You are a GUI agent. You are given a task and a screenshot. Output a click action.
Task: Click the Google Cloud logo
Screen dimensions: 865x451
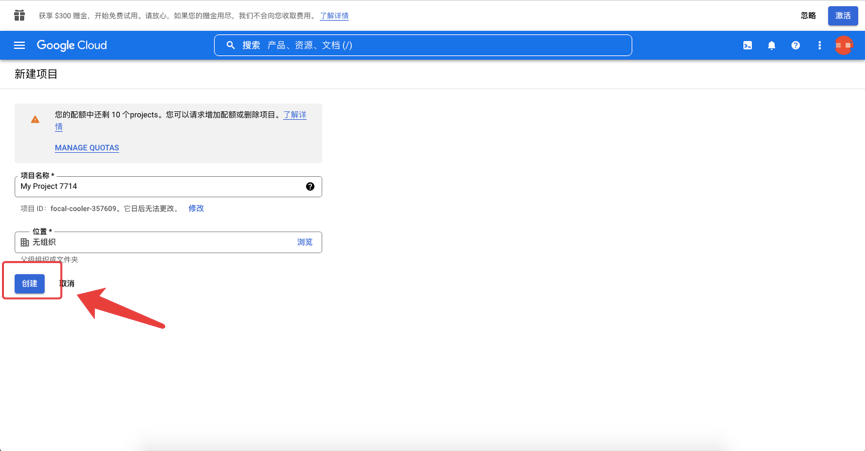pyautogui.click(x=72, y=45)
